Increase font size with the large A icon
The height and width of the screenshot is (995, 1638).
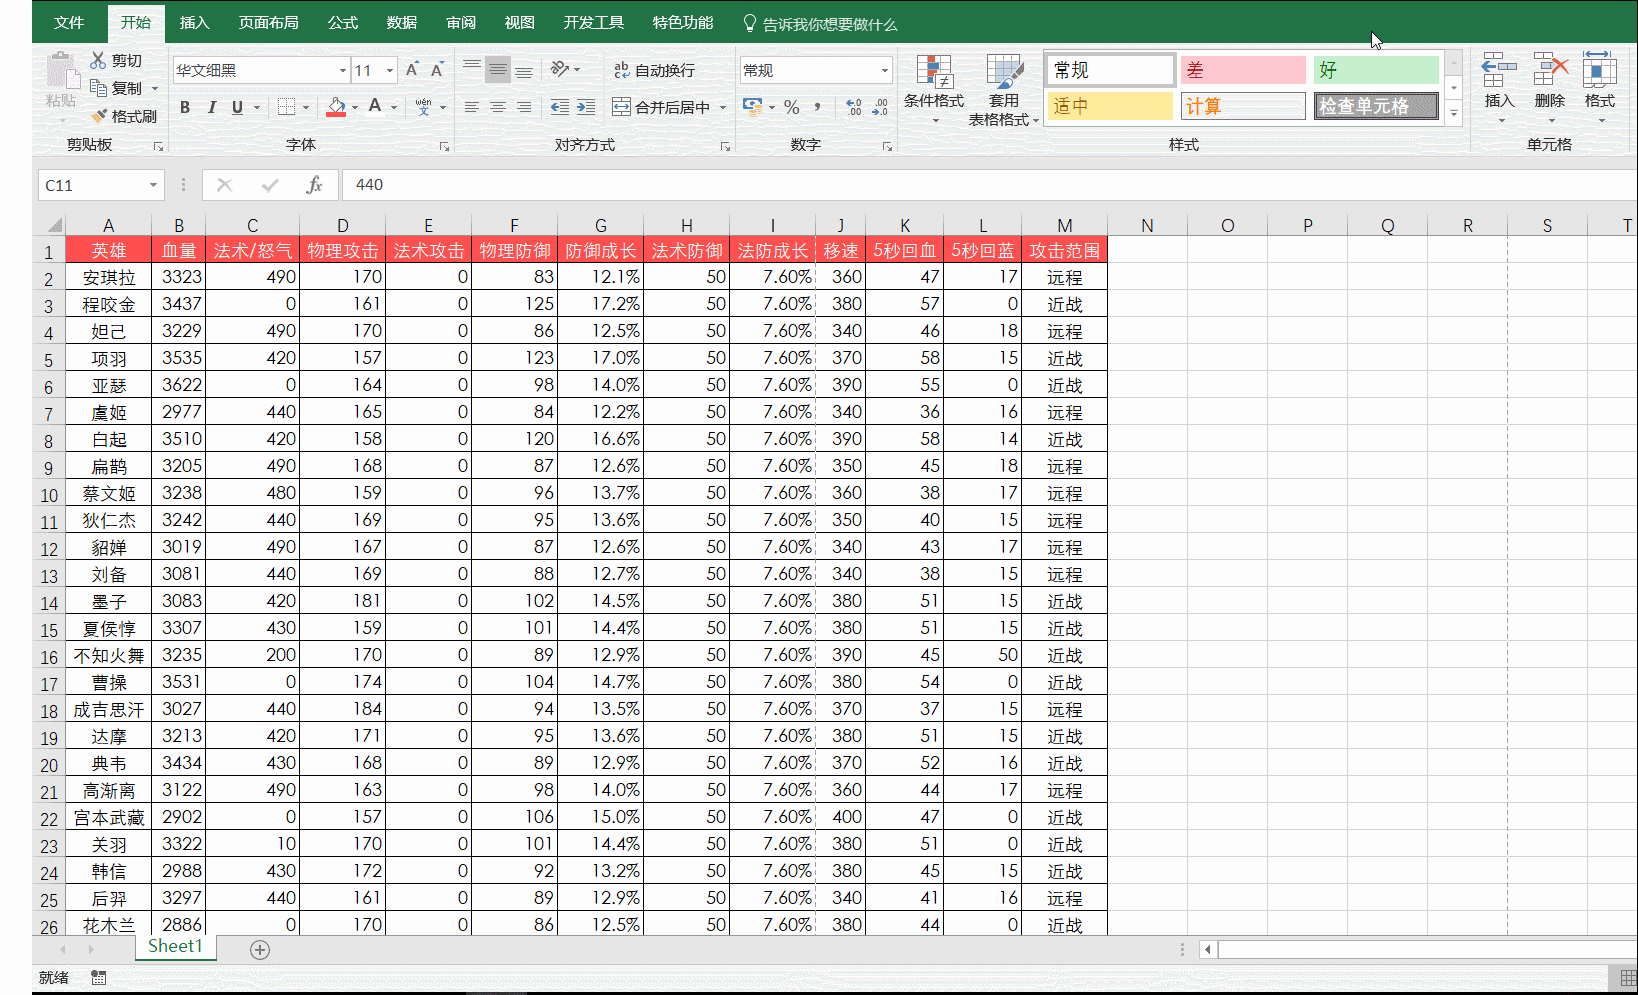coord(412,70)
